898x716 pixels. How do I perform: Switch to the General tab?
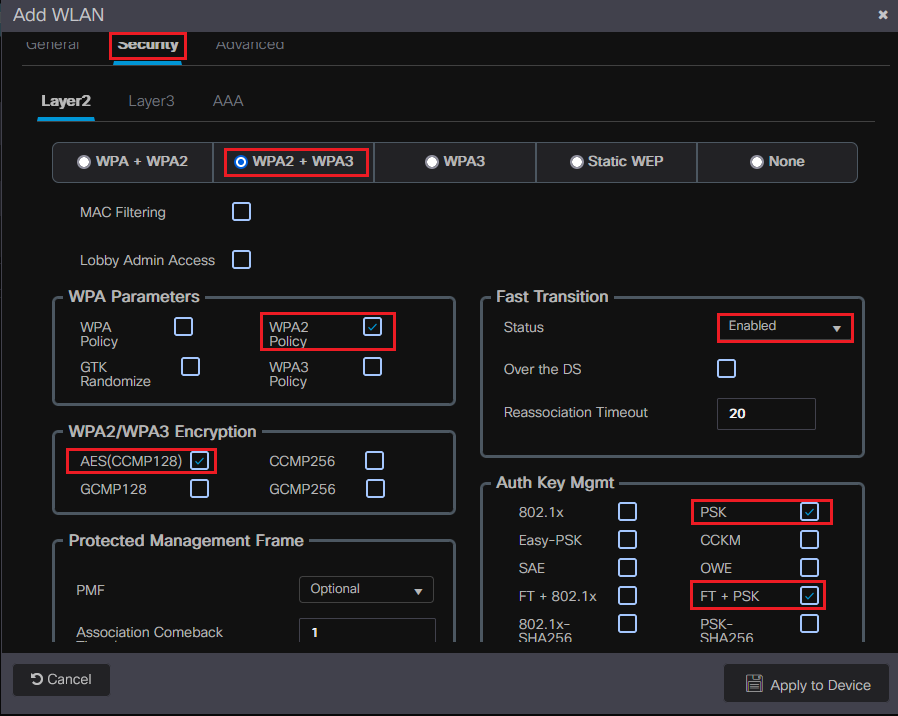pyautogui.click(x=52, y=46)
